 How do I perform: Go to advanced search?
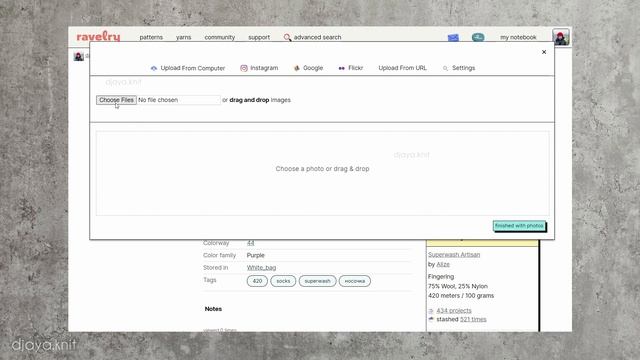[317, 37]
